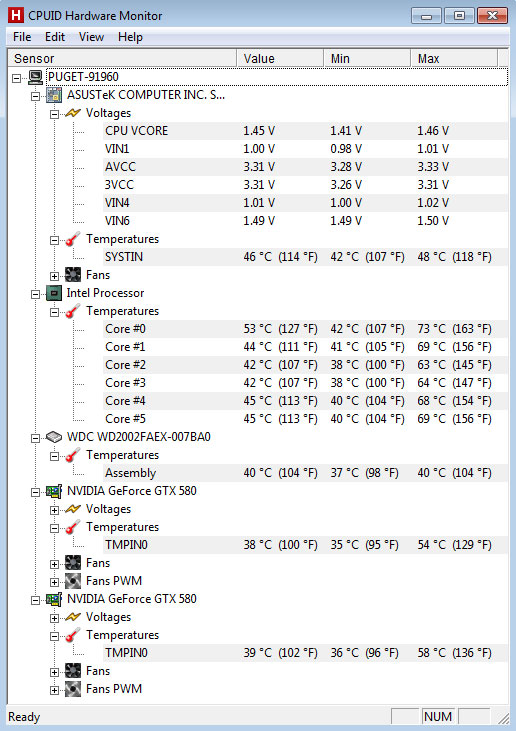This screenshot has height=731, width=516.
Task: Click the Value column header
Action: [x=280, y=58]
